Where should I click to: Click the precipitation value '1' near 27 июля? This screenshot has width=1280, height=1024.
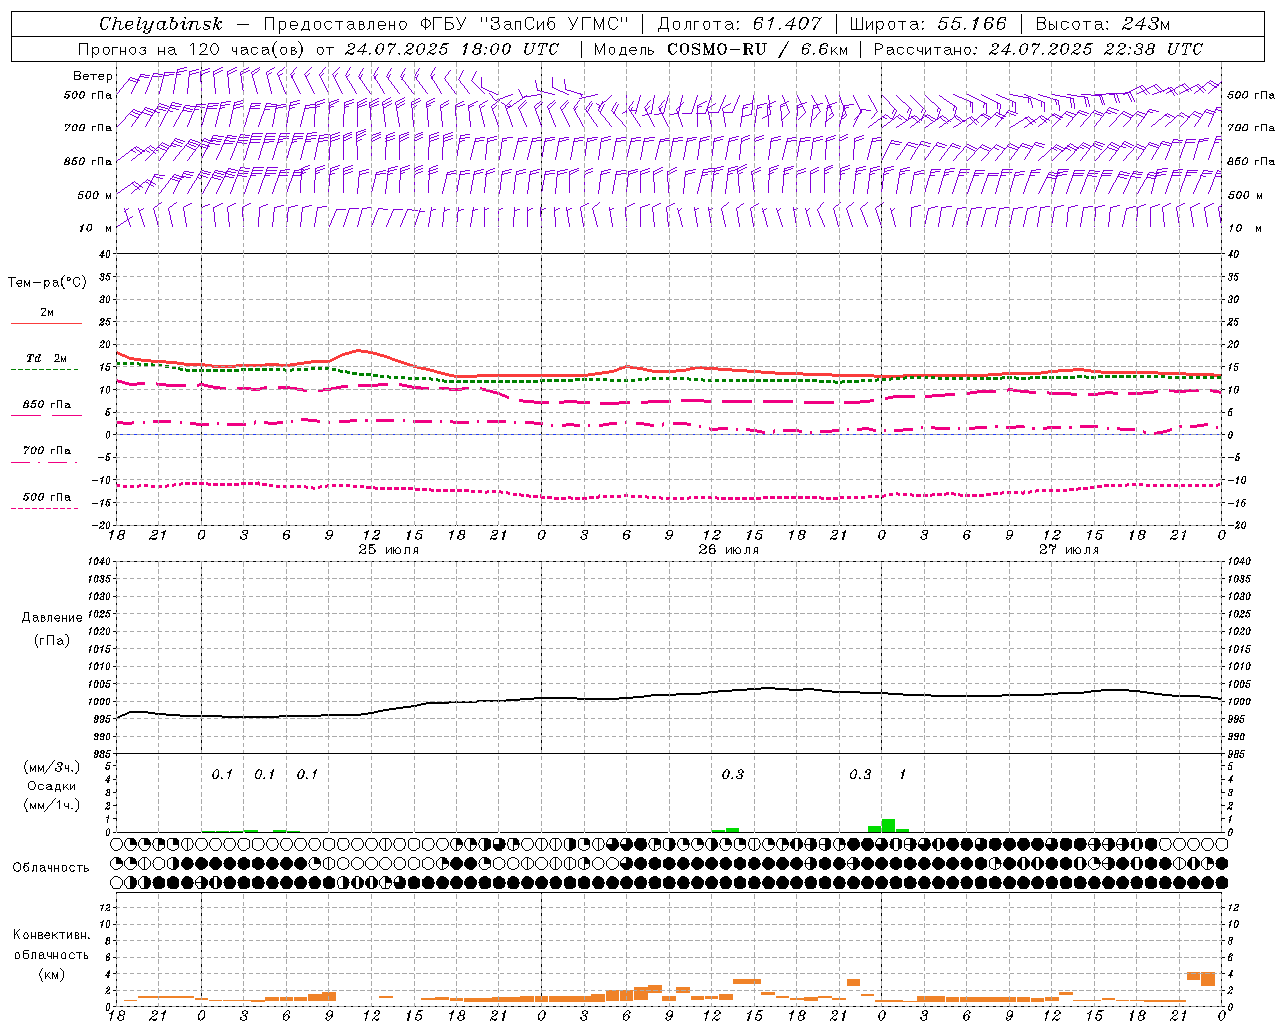coord(903,775)
